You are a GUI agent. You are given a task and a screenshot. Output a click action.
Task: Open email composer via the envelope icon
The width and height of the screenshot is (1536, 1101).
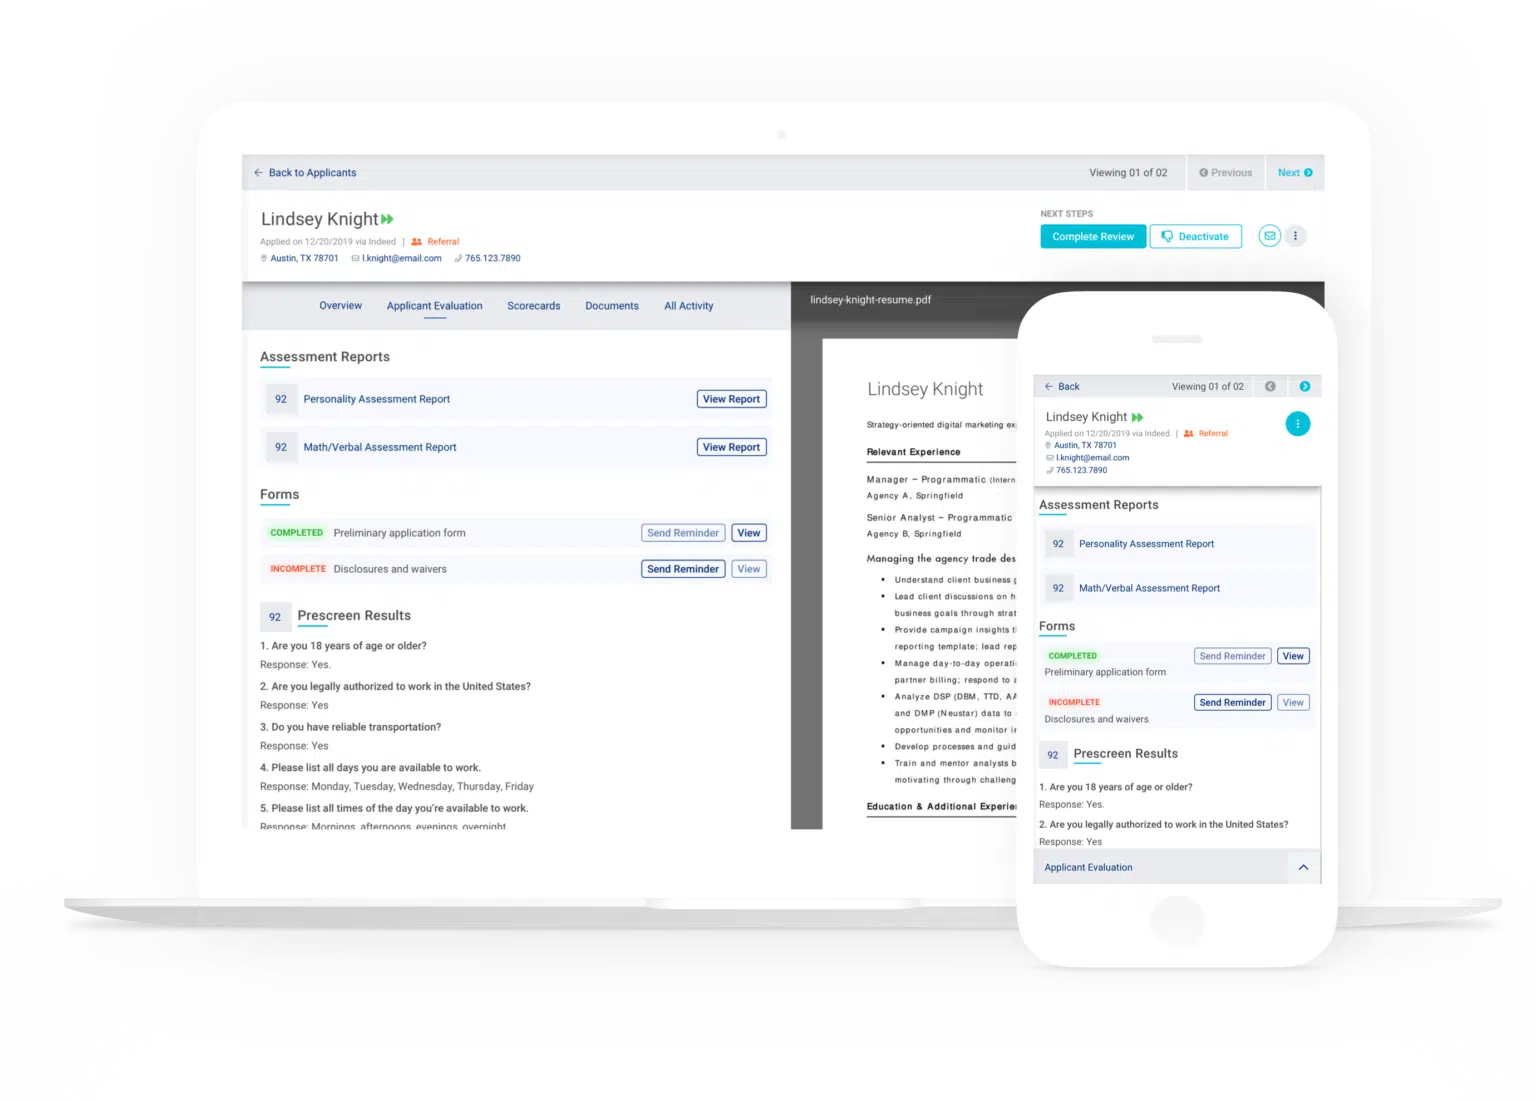(x=1269, y=236)
